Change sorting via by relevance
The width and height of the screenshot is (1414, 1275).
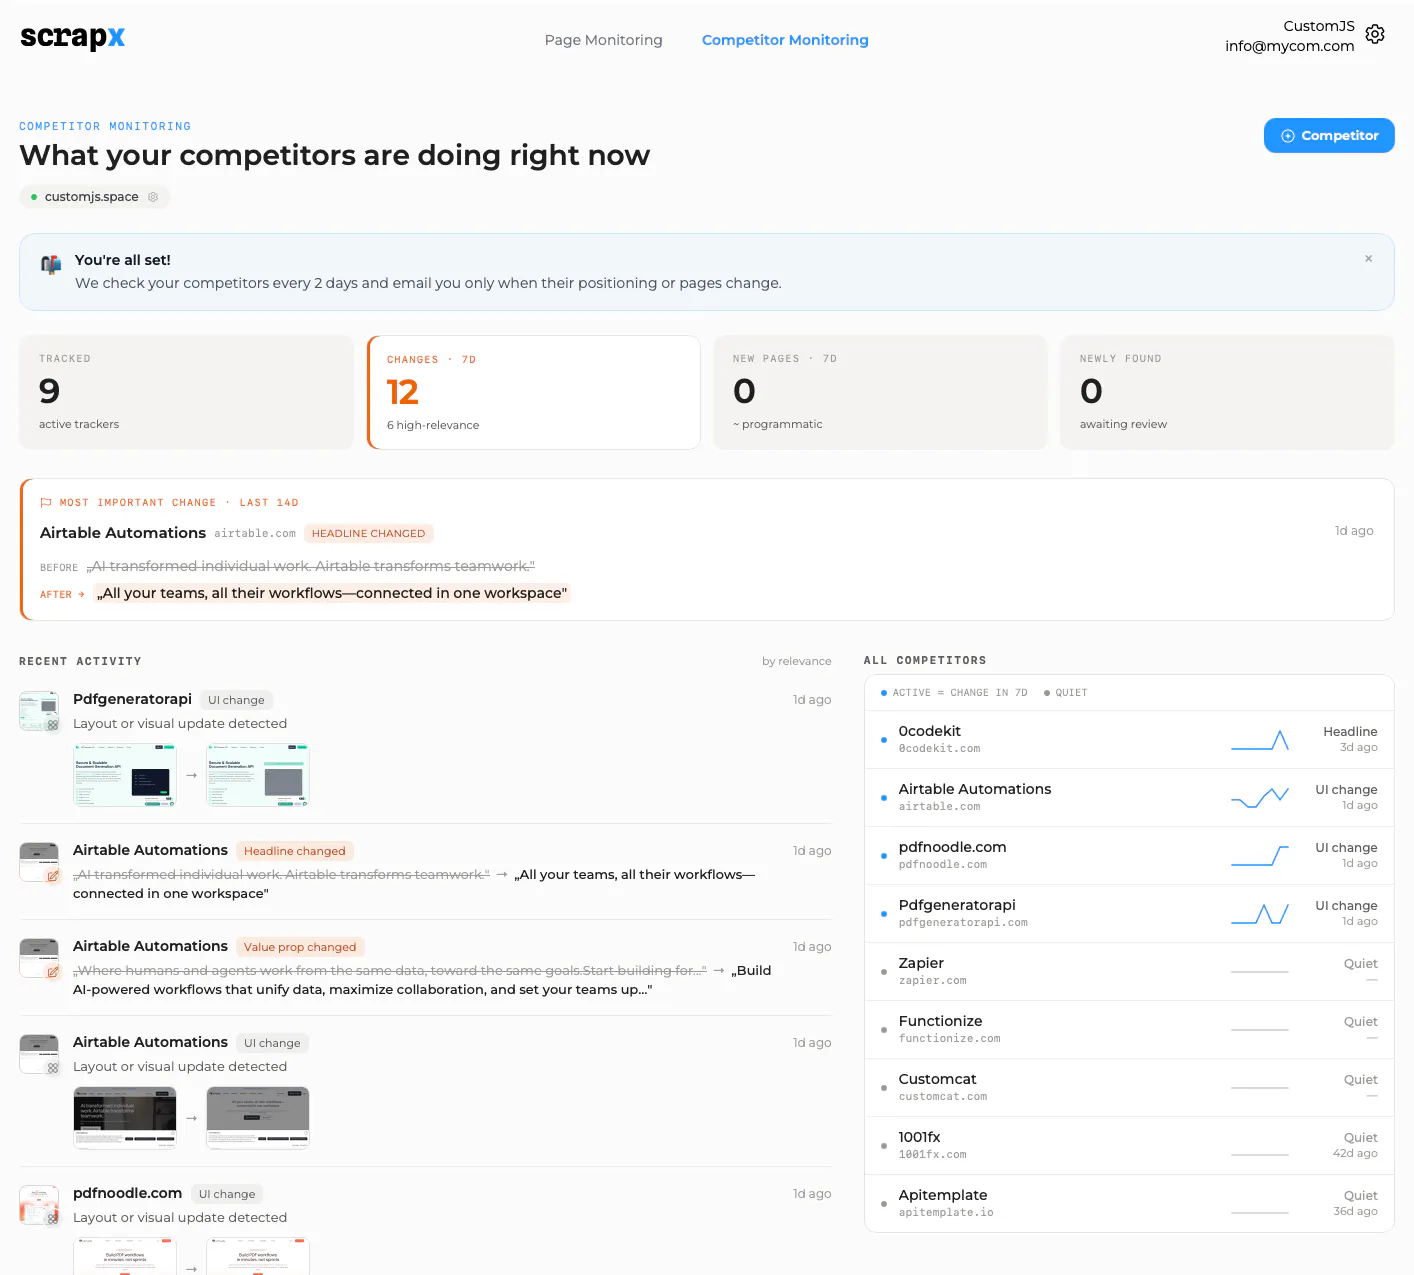(x=796, y=661)
